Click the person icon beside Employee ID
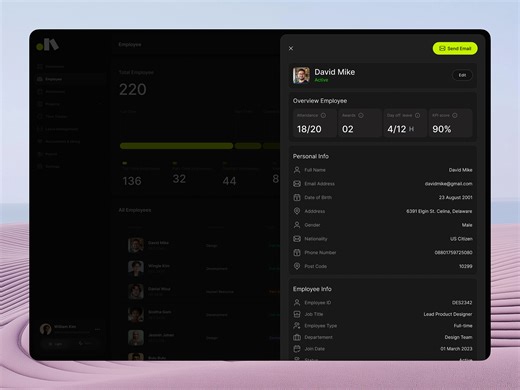This screenshot has height=390, width=520. pos(297,303)
